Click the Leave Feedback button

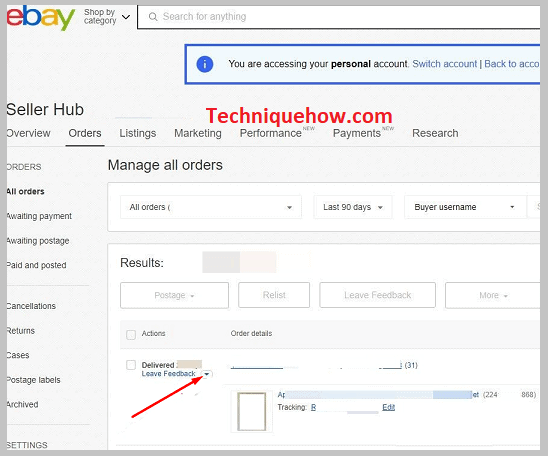coord(377,295)
